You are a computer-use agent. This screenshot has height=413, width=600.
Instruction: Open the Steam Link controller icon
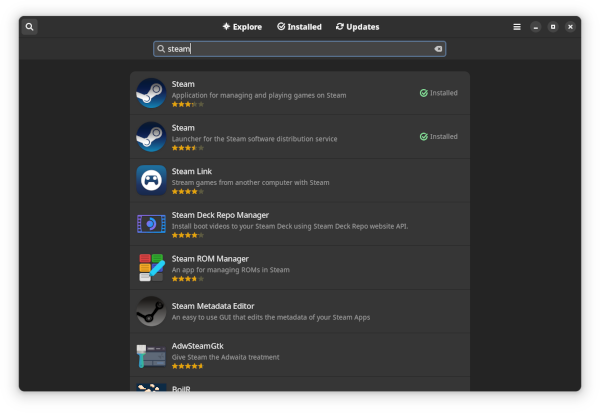point(151,180)
